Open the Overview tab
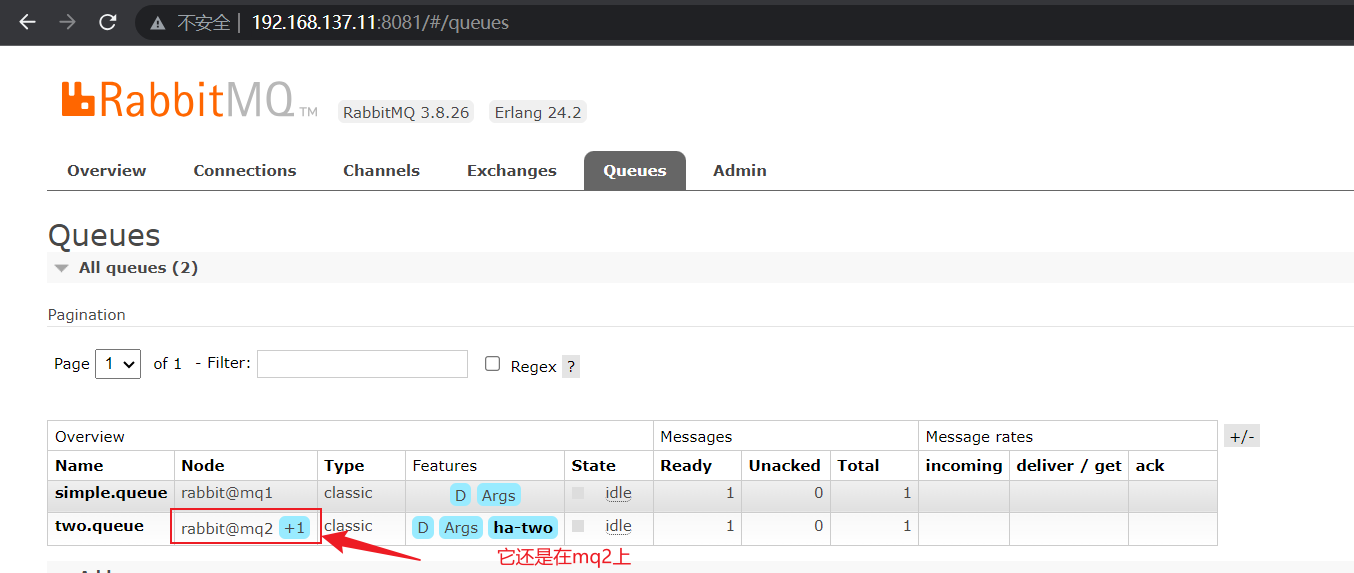 point(107,170)
